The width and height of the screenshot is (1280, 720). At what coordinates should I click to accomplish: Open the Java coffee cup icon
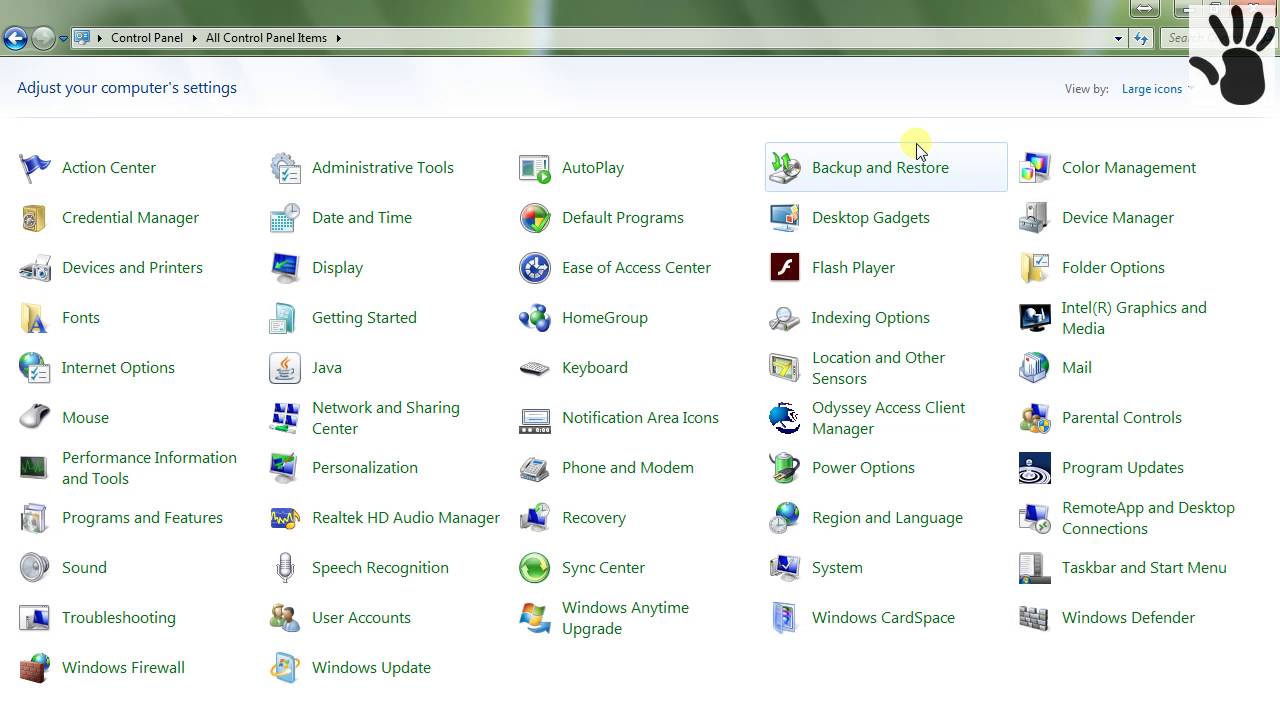click(285, 368)
